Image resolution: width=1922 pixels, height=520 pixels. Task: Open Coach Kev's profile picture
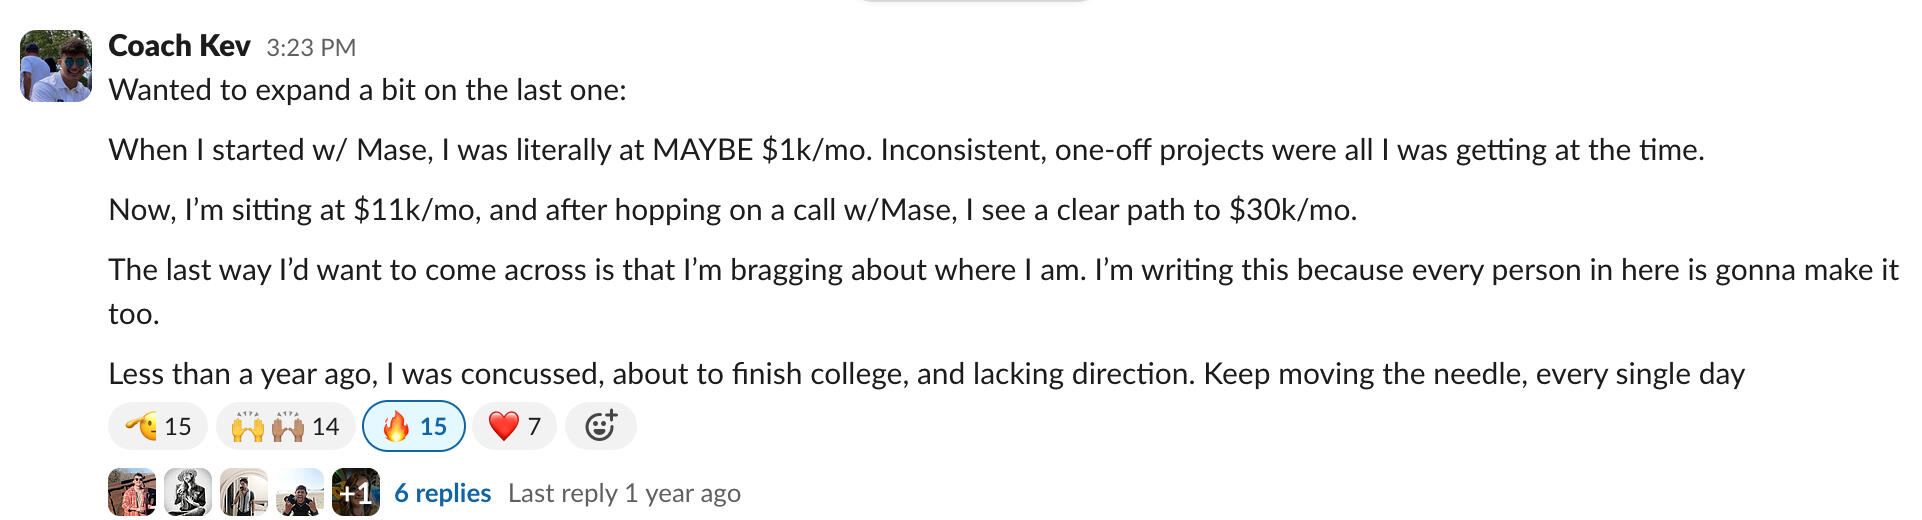pos(56,66)
